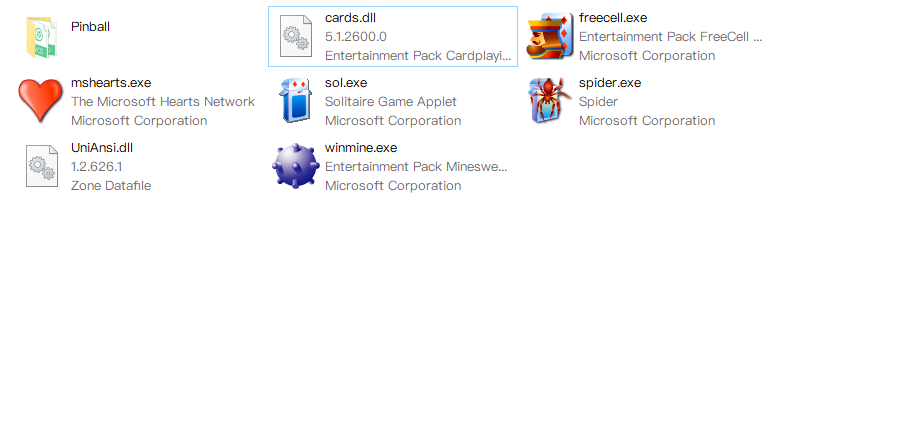
Task: Select the Spider solitaire spider icon
Action: click(x=550, y=101)
